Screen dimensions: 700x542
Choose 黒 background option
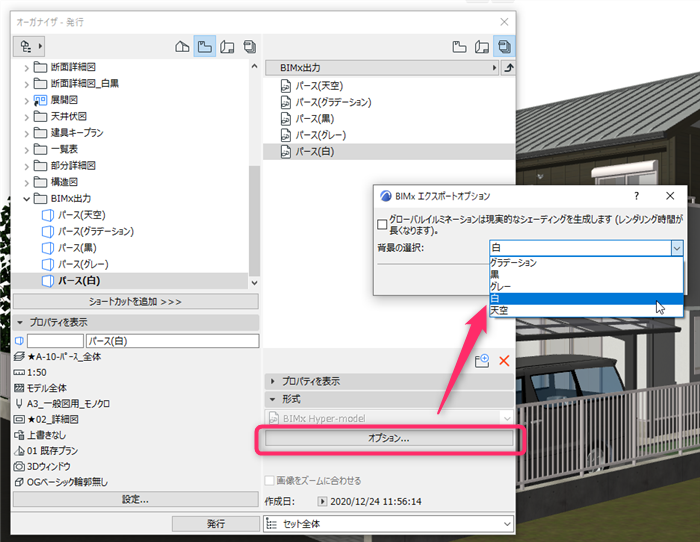pyautogui.click(x=586, y=275)
